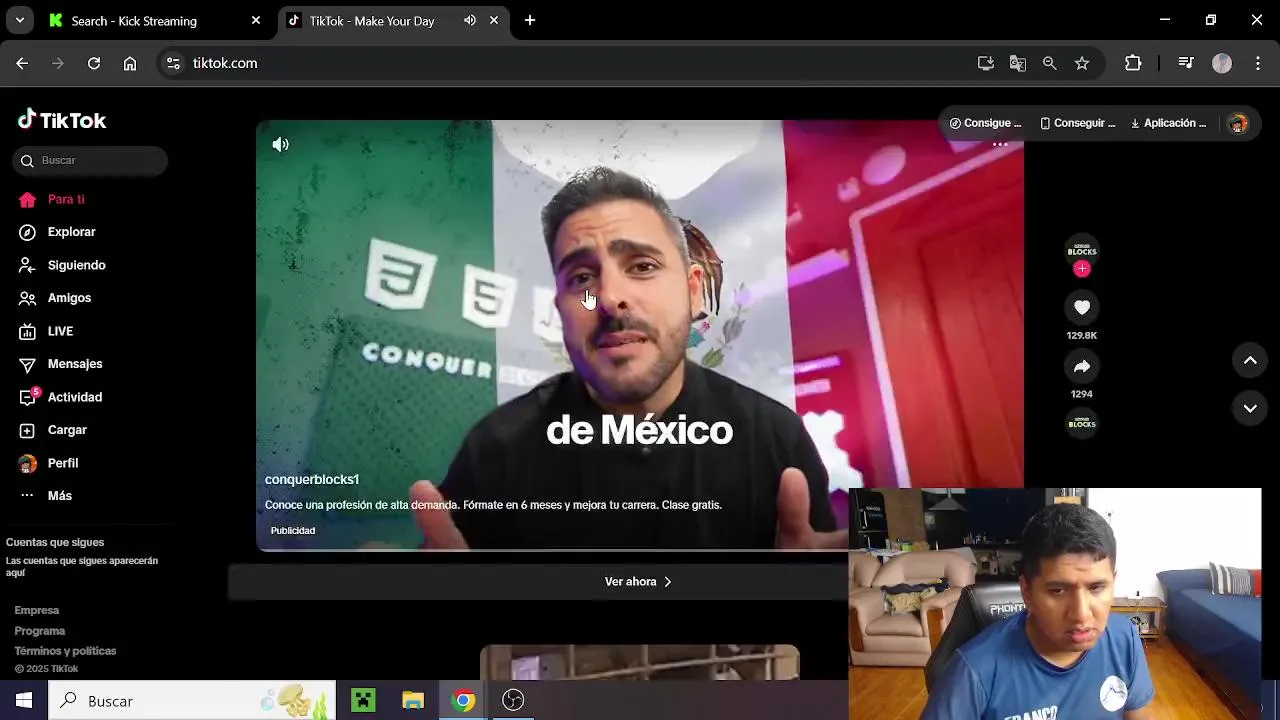Reload the page
The height and width of the screenshot is (720, 1280).
click(94, 63)
